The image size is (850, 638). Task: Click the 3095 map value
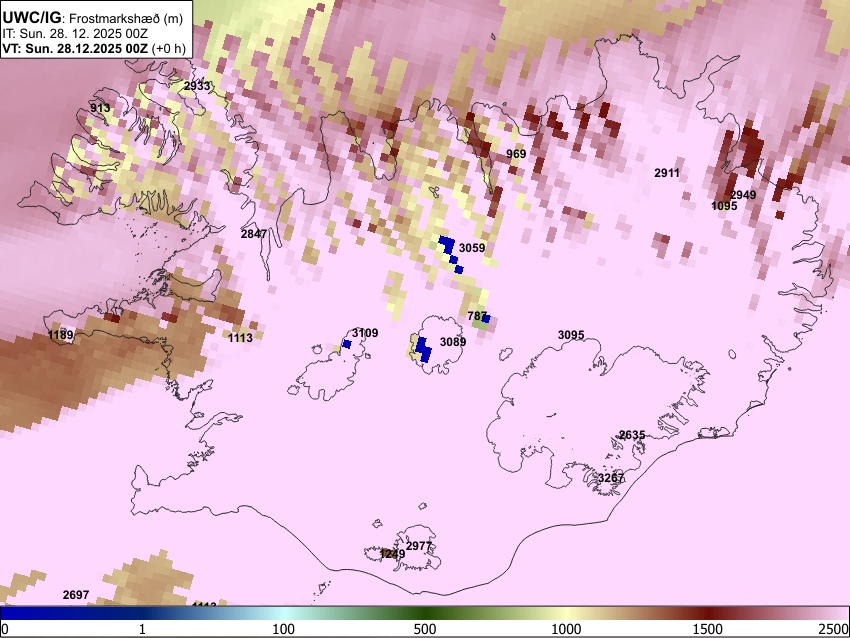coord(571,335)
